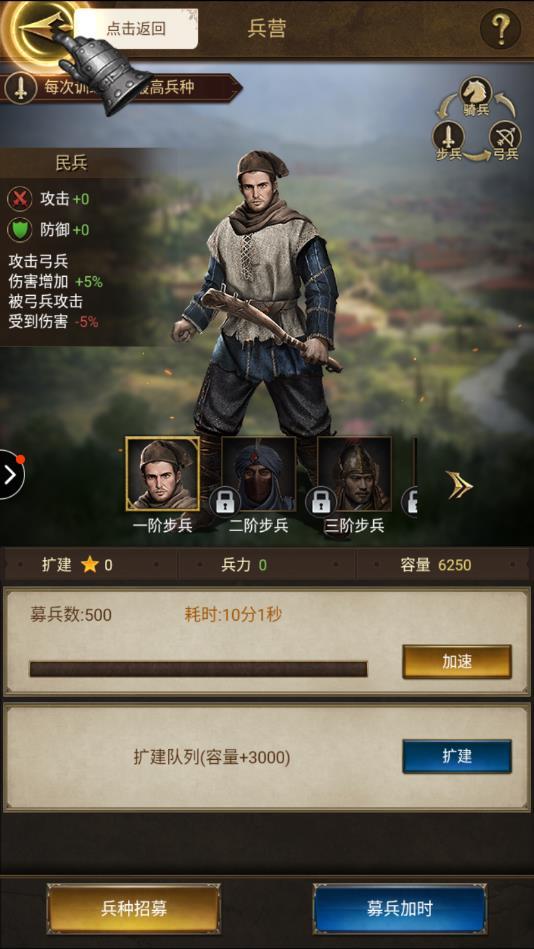The height and width of the screenshot is (949, 534).
Task: Open help via question mark icon
Action: click(500, 28)
